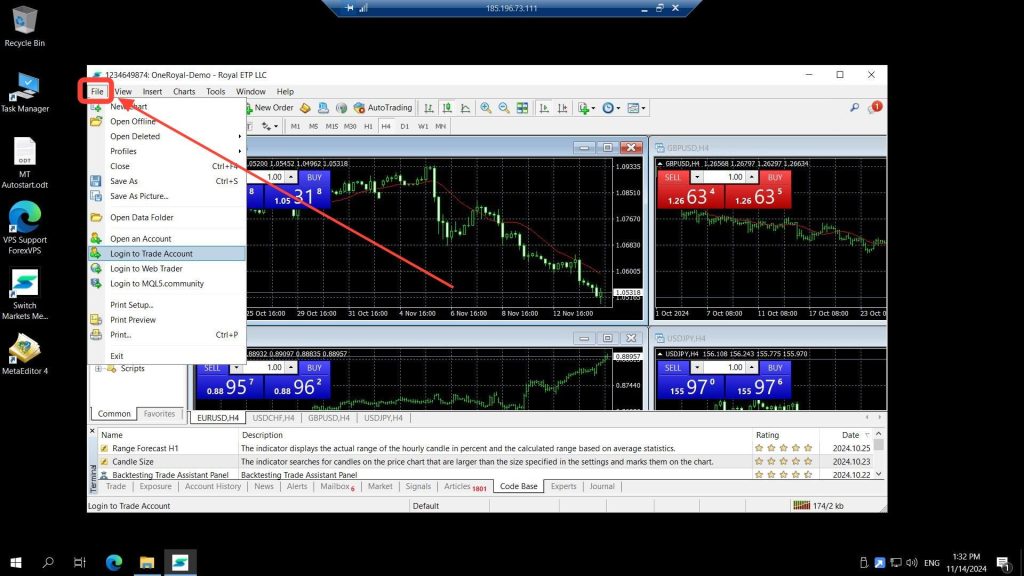Increase GBPUSD volume with up arrow

coord(752,177)
